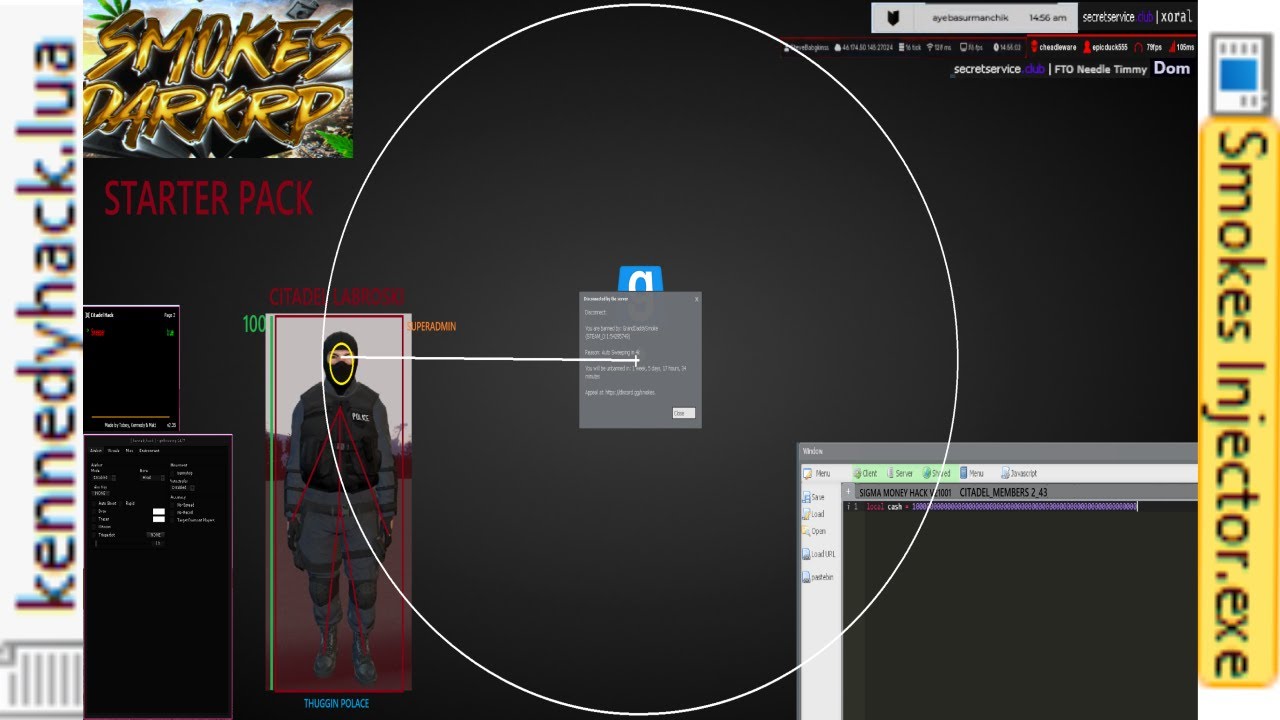Click the wolf logo beside ayebasurmanchik

pos(893,18)
